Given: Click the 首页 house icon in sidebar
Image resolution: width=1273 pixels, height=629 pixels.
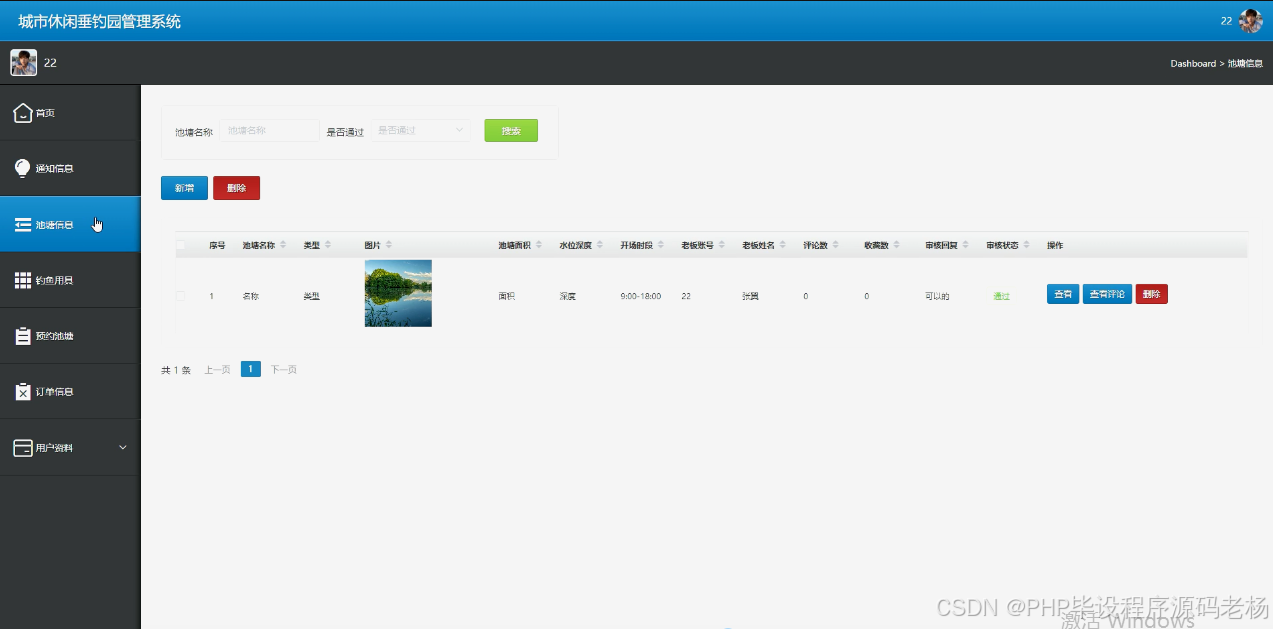Looking at the screenshot, I should pos(23,113).
